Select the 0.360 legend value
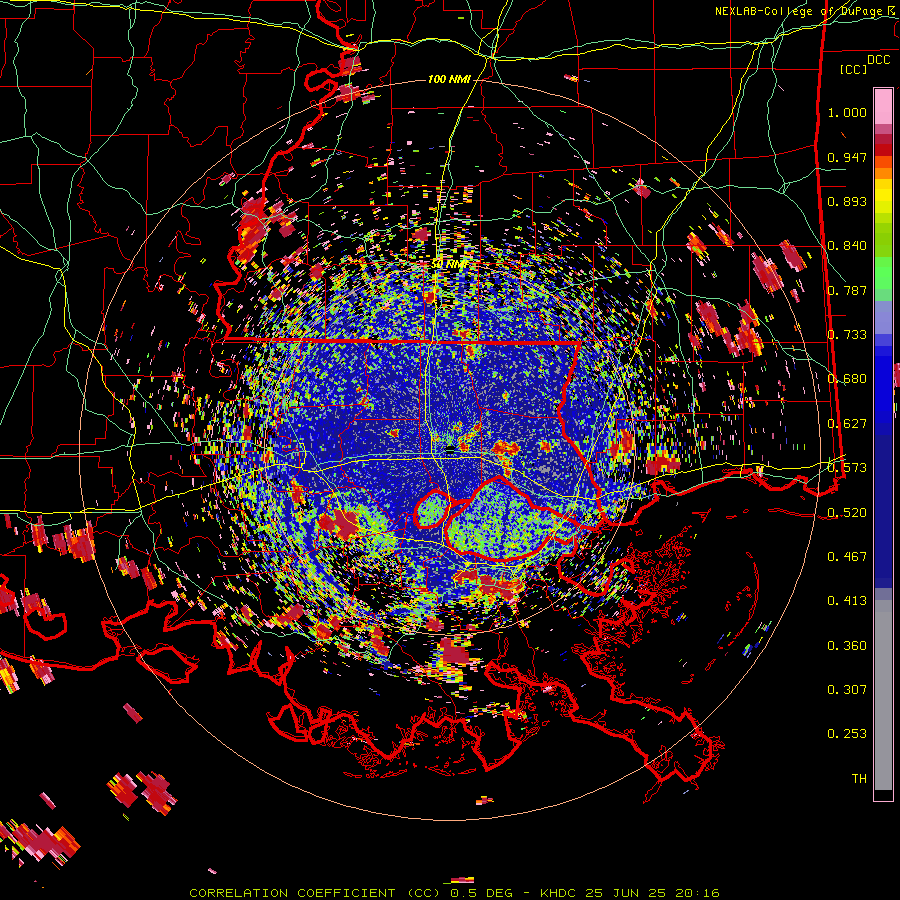The image size is (900, 900). tap(847, 645)
